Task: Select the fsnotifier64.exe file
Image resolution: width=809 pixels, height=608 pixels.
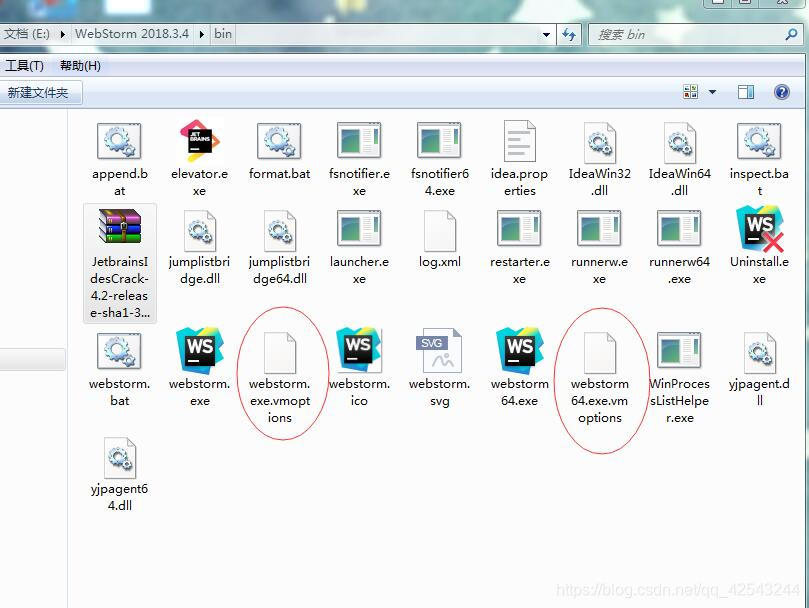Action: pyautogui.click(x=440, y=159)
